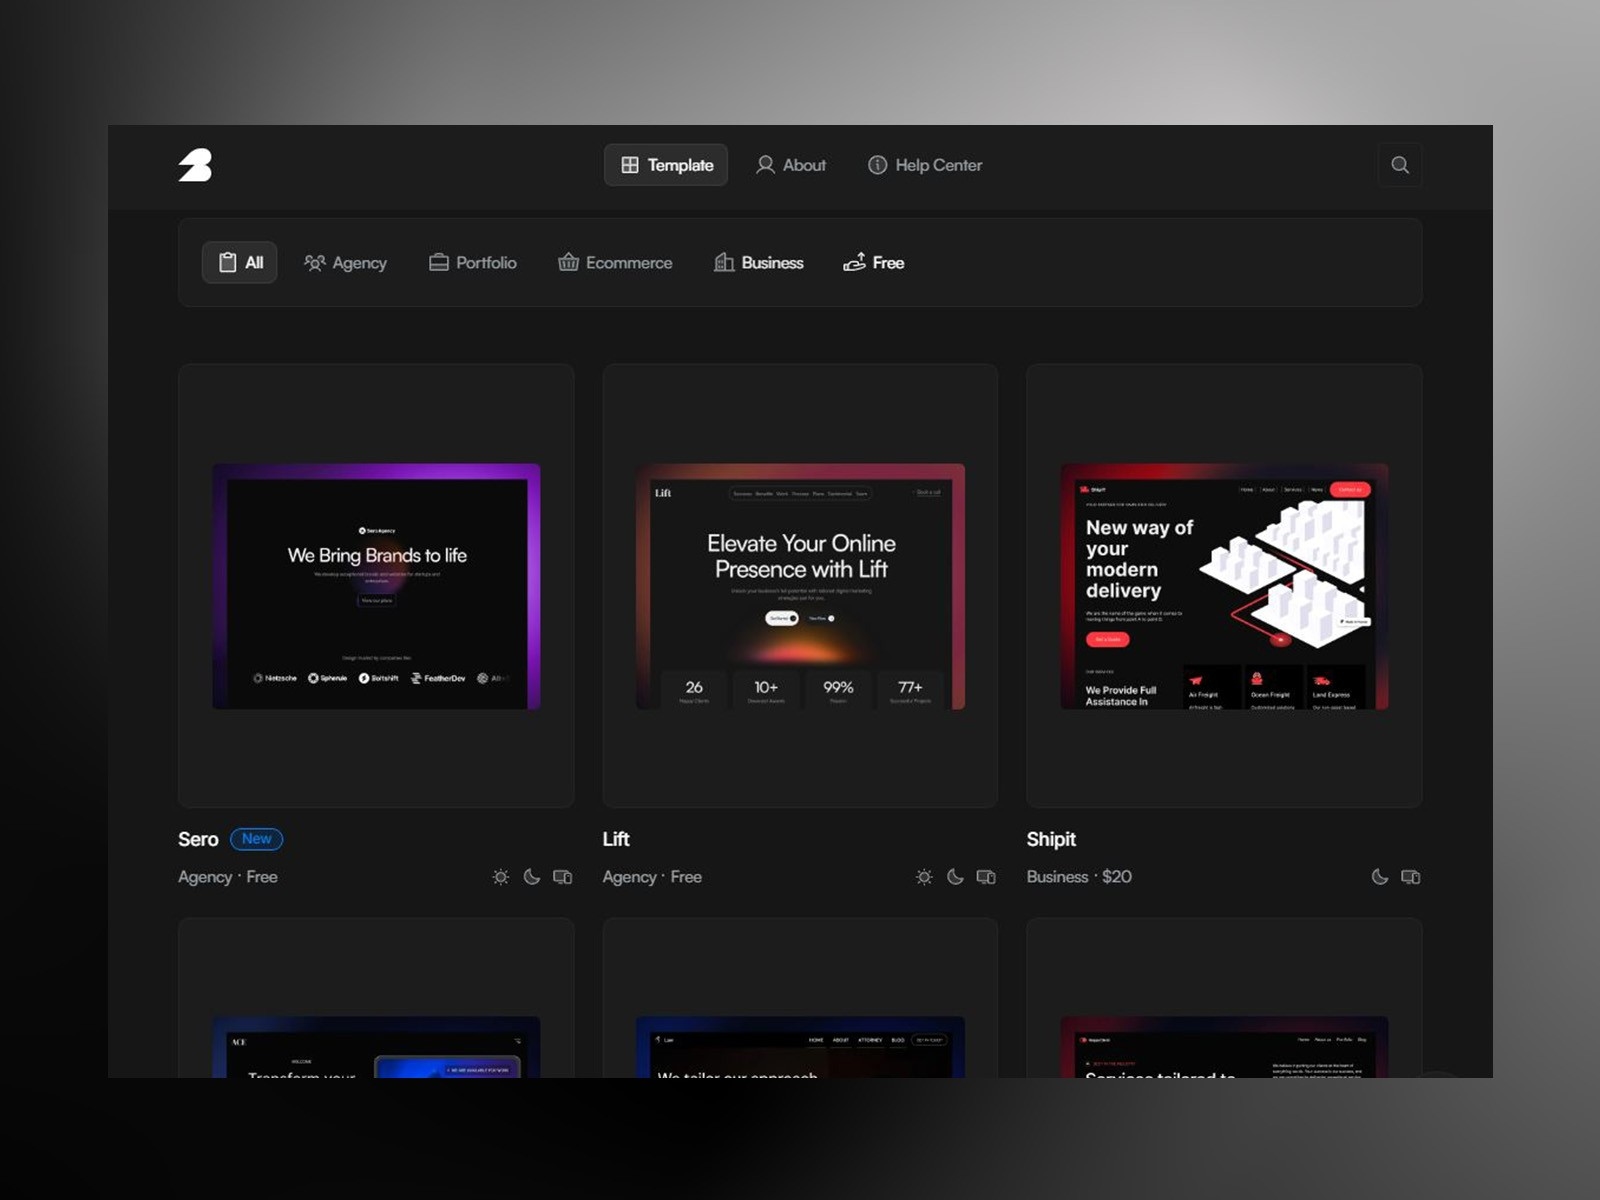Image resolution: width=1600 pixels, height=1200 pixels.
Task: Expand the All templates filter
Action: (239, 262)
